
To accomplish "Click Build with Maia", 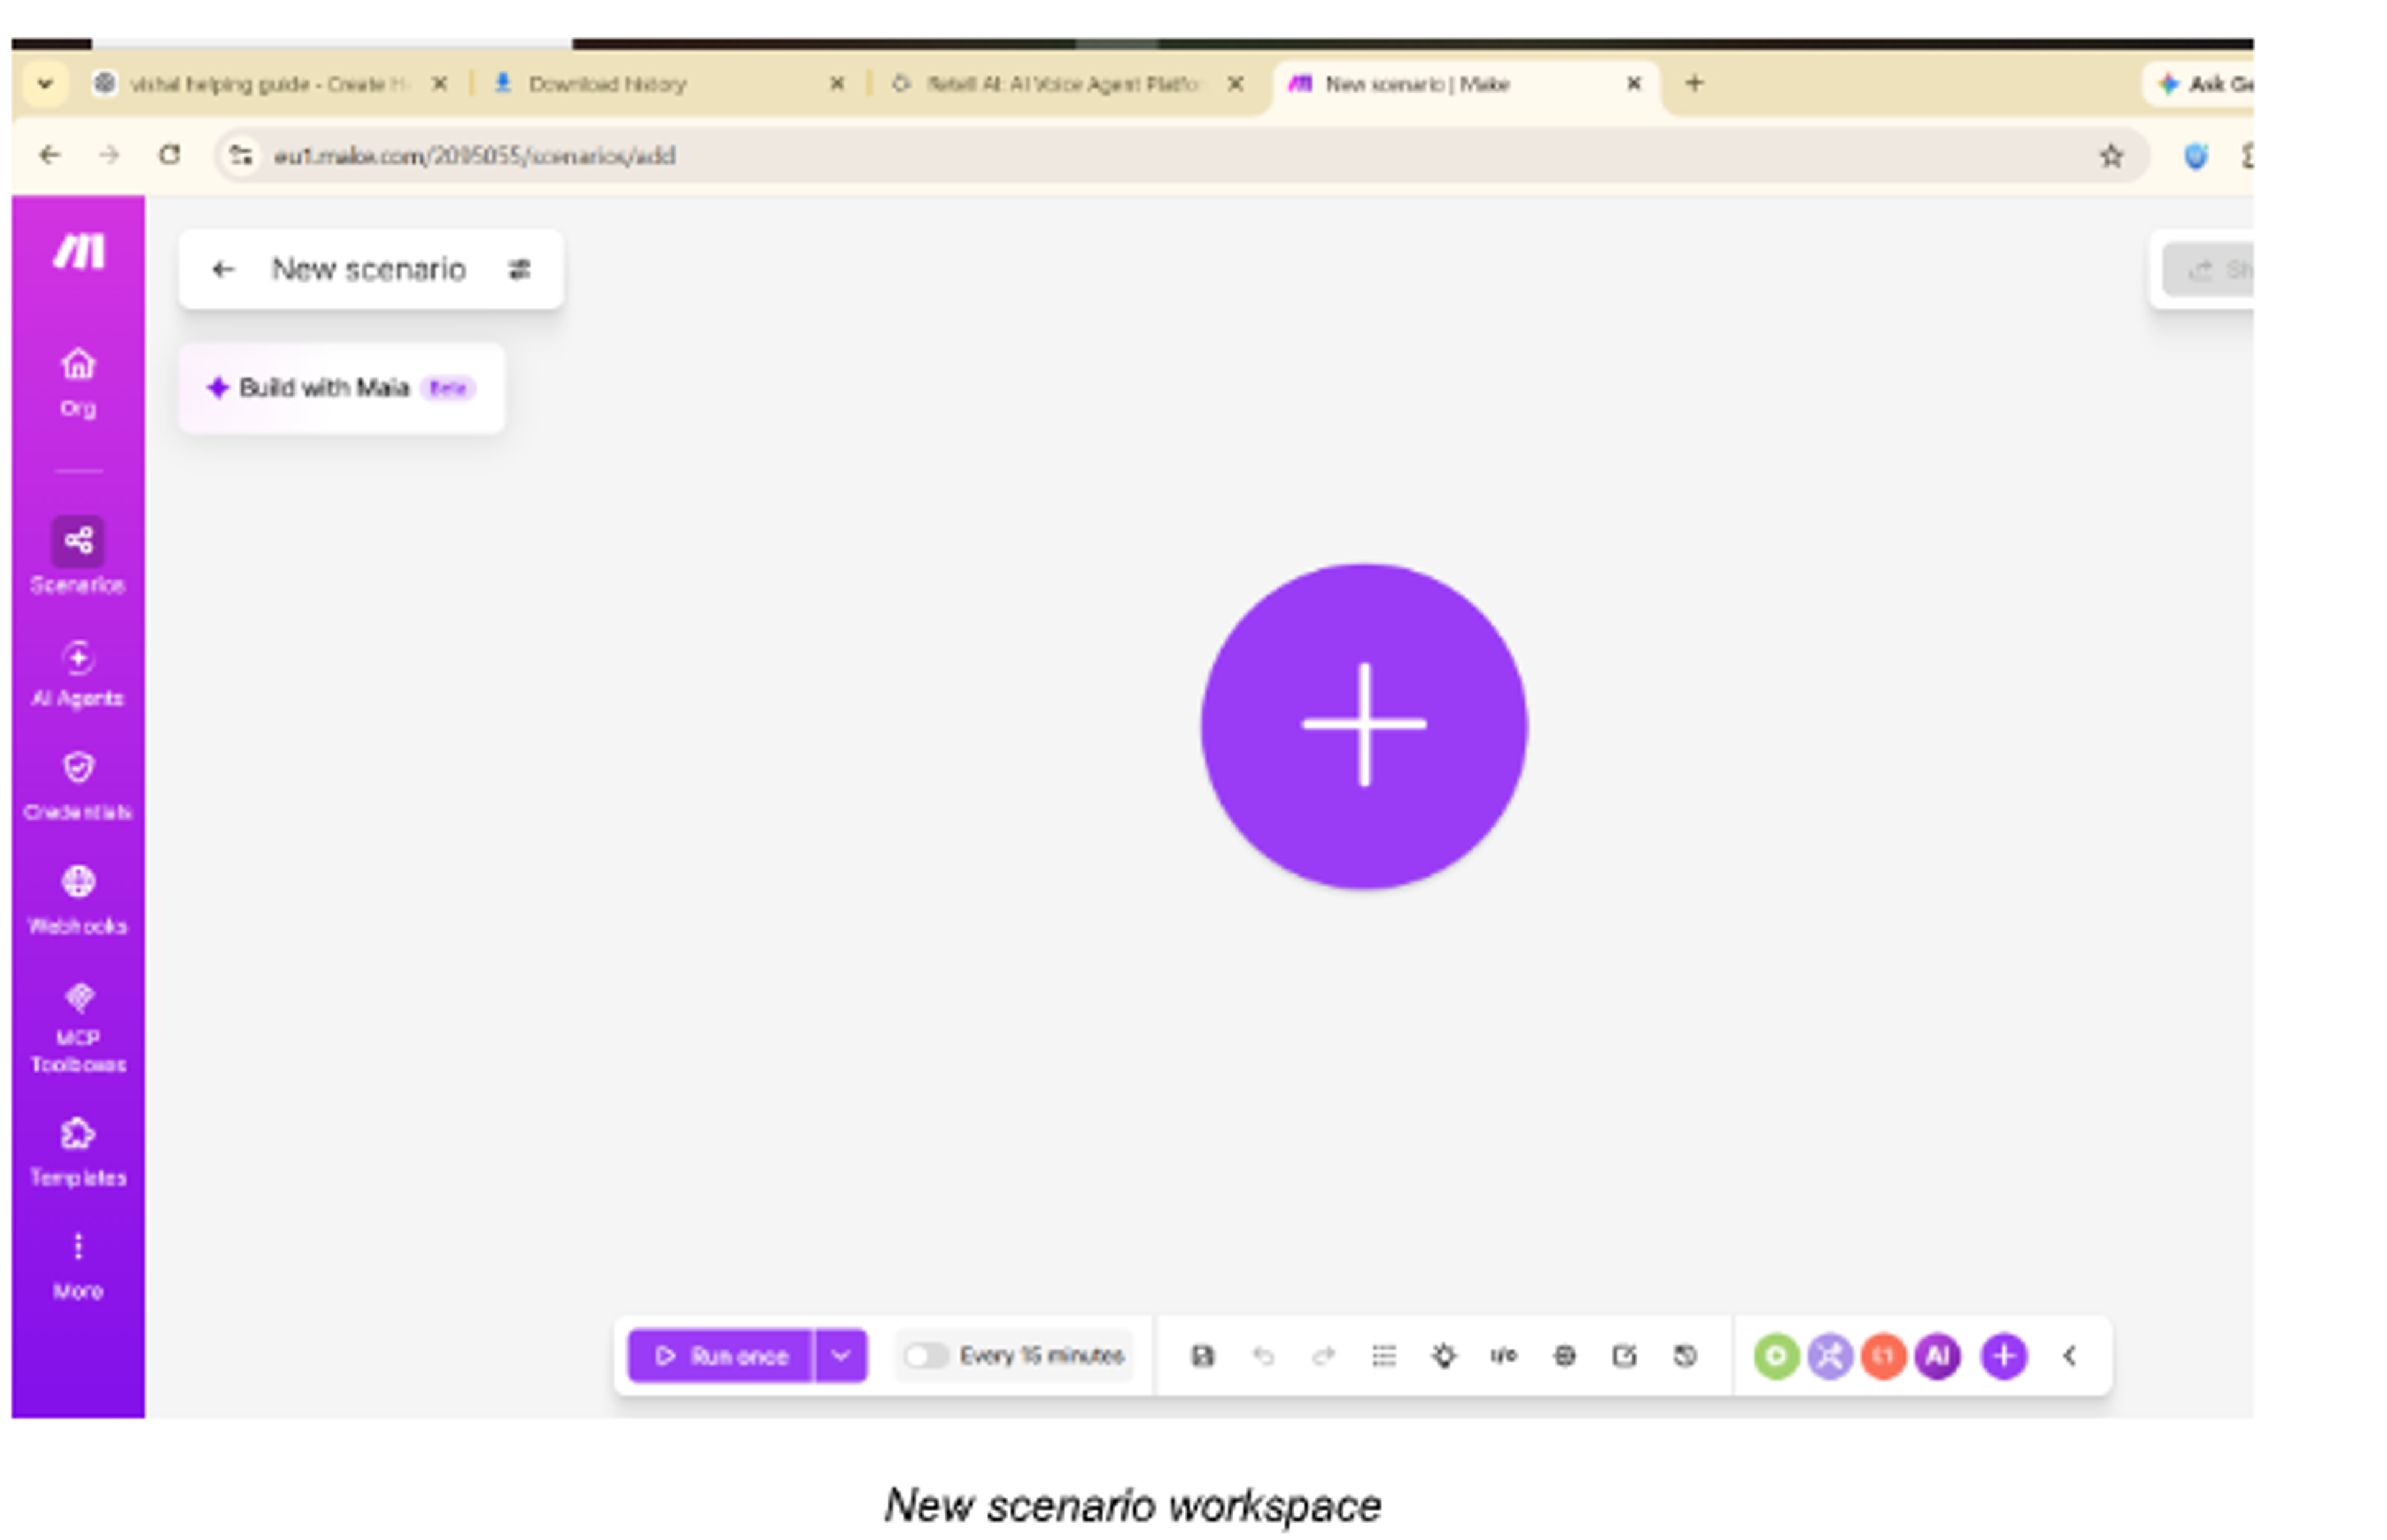I will pos(341,388).
